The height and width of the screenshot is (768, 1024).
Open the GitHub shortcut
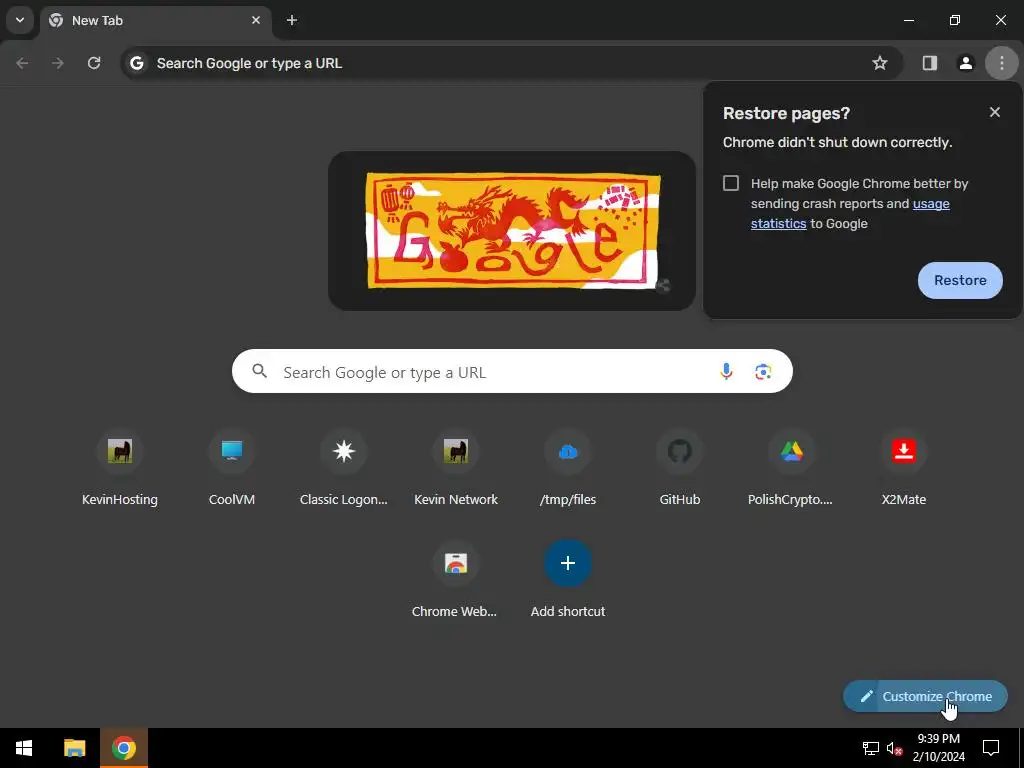tap(680, 469)
